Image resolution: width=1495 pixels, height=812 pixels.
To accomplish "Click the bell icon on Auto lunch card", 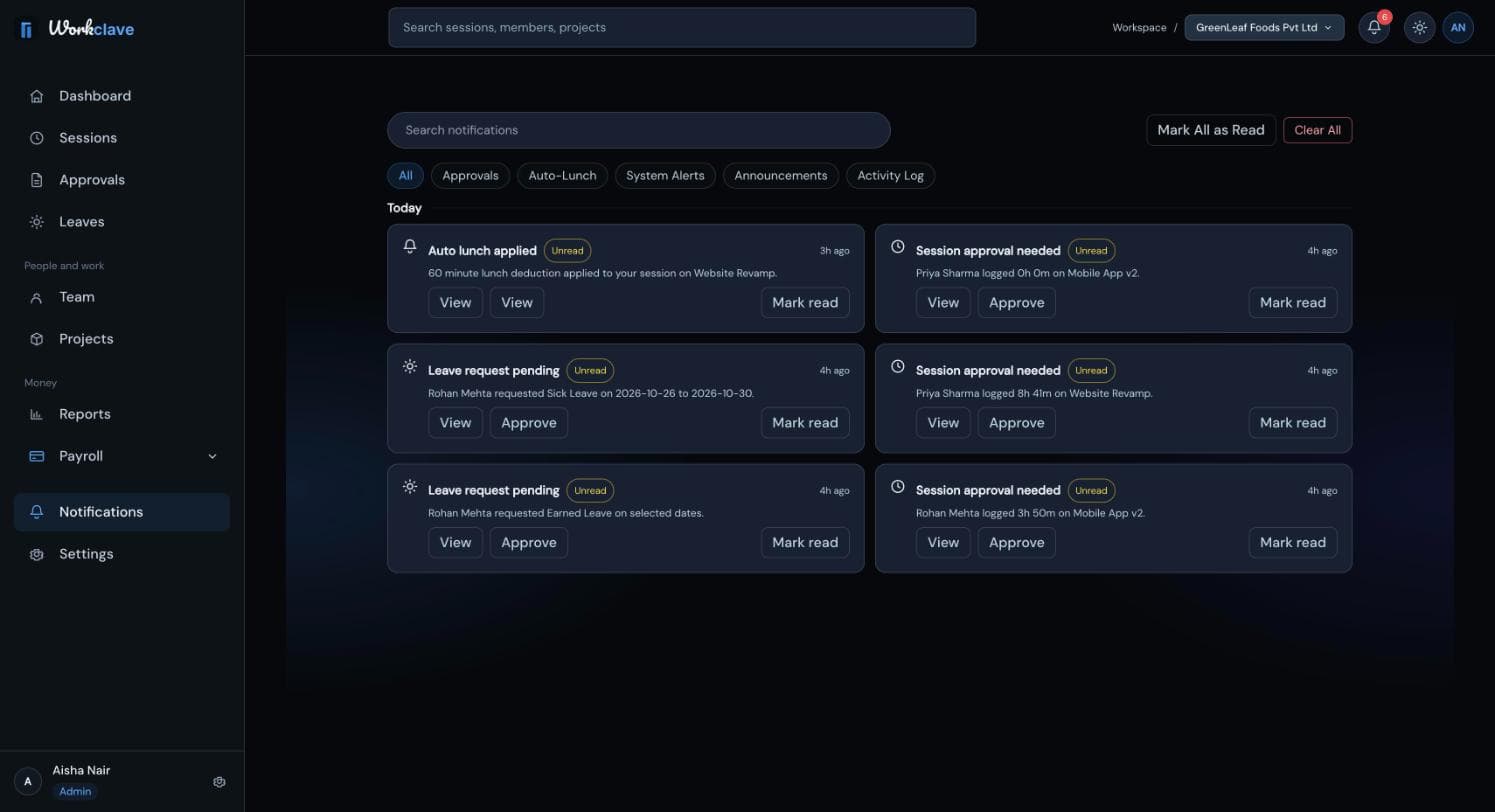I will tap(410, 246).
